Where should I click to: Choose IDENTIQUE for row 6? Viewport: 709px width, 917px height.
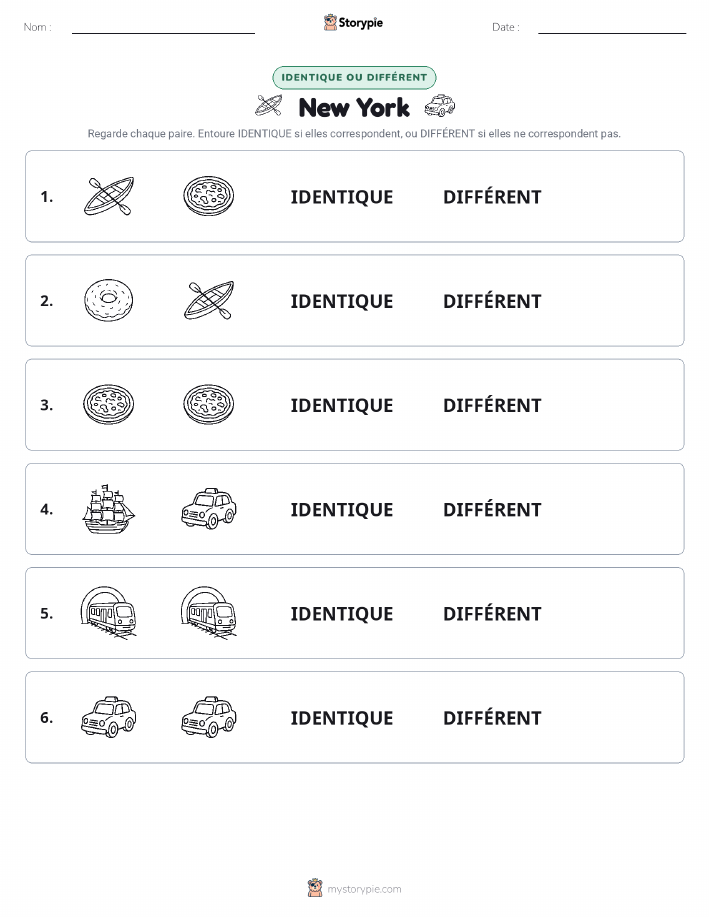click(x=342, y=718)
